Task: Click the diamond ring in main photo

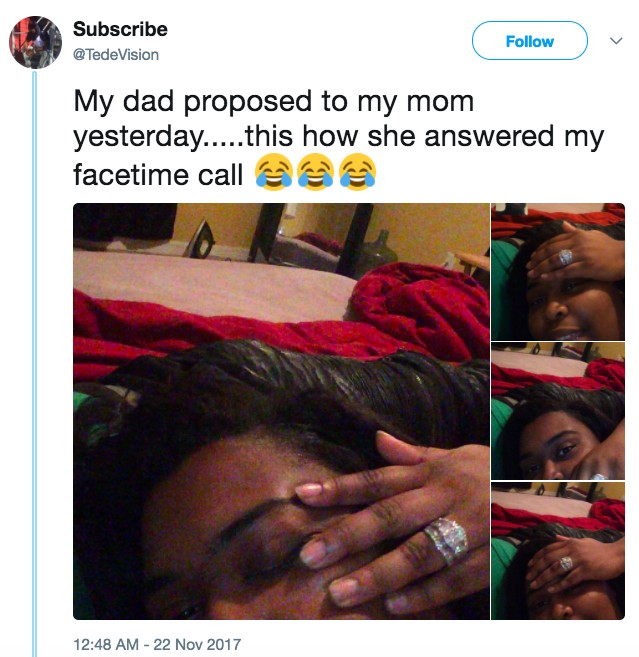Action: [446, 540]
